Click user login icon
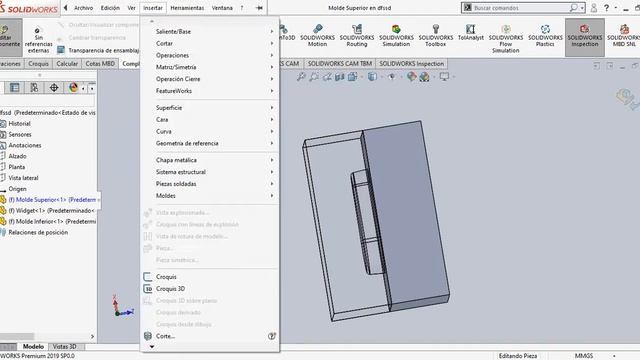640x360 pixels. coord(594,8)
